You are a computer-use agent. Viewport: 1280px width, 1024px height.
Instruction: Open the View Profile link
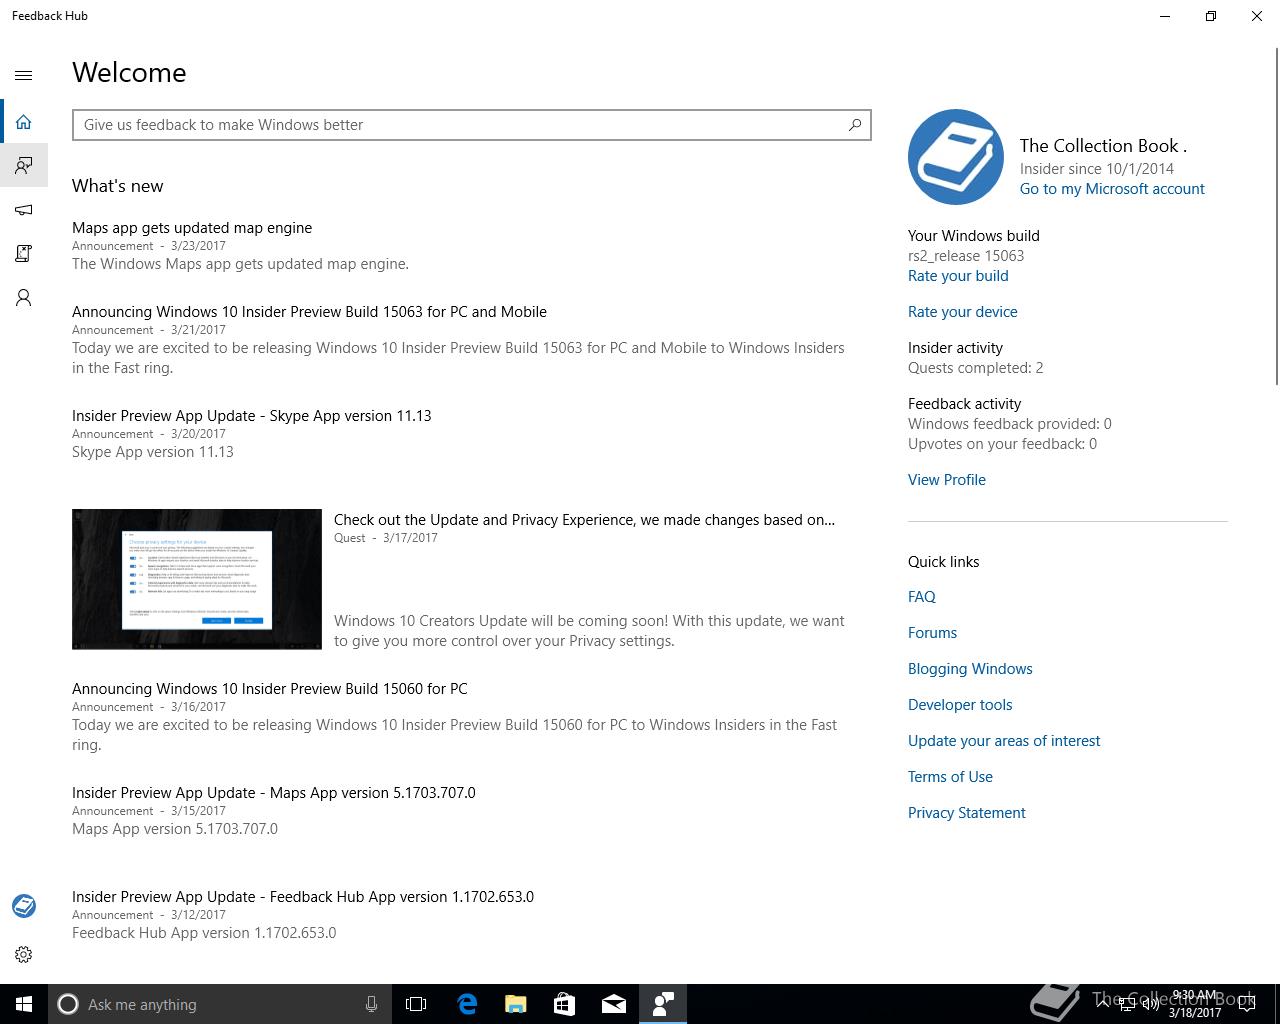point(947,480)
